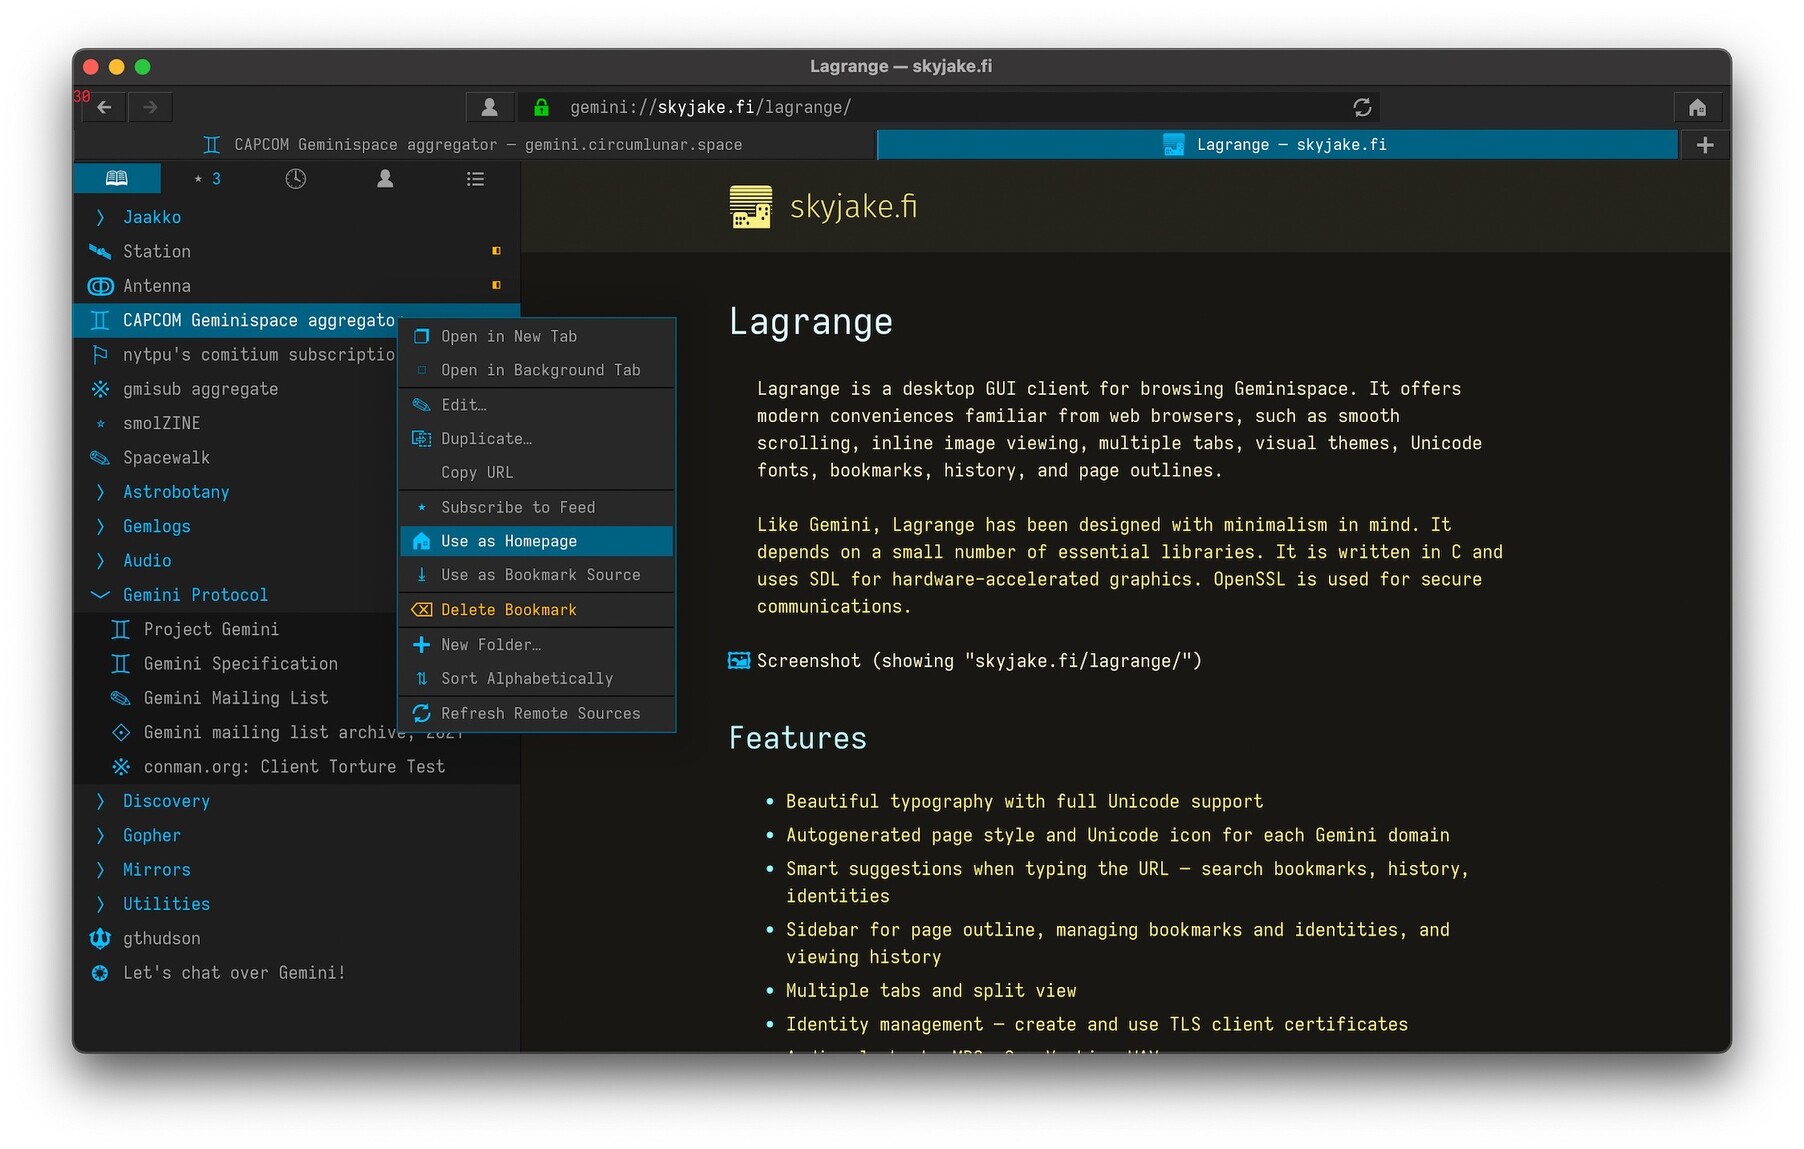The width and height of the screenshot is (1804, 1149).
Task: Select Delete Bookmark in context menu
Action: (x=508, y=610)
